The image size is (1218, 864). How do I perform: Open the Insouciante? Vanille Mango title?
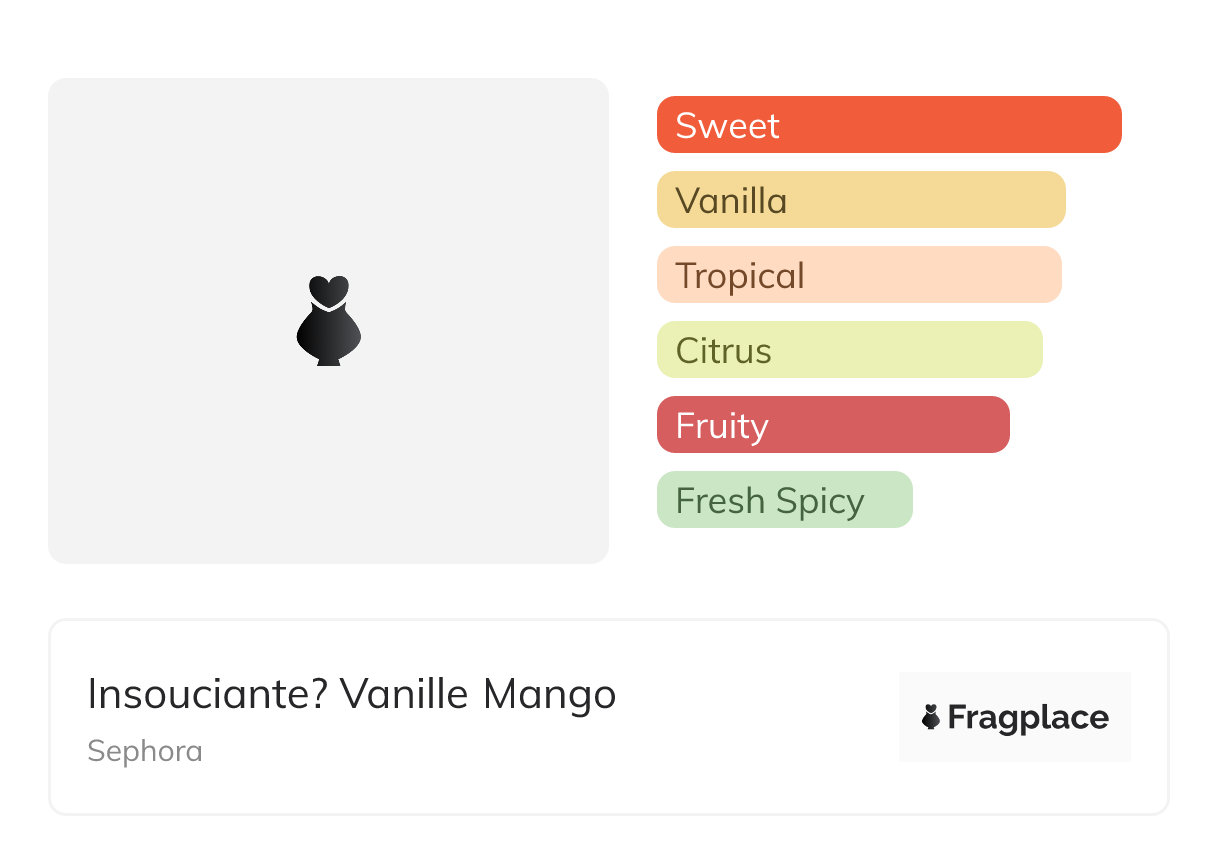(352, 694)
